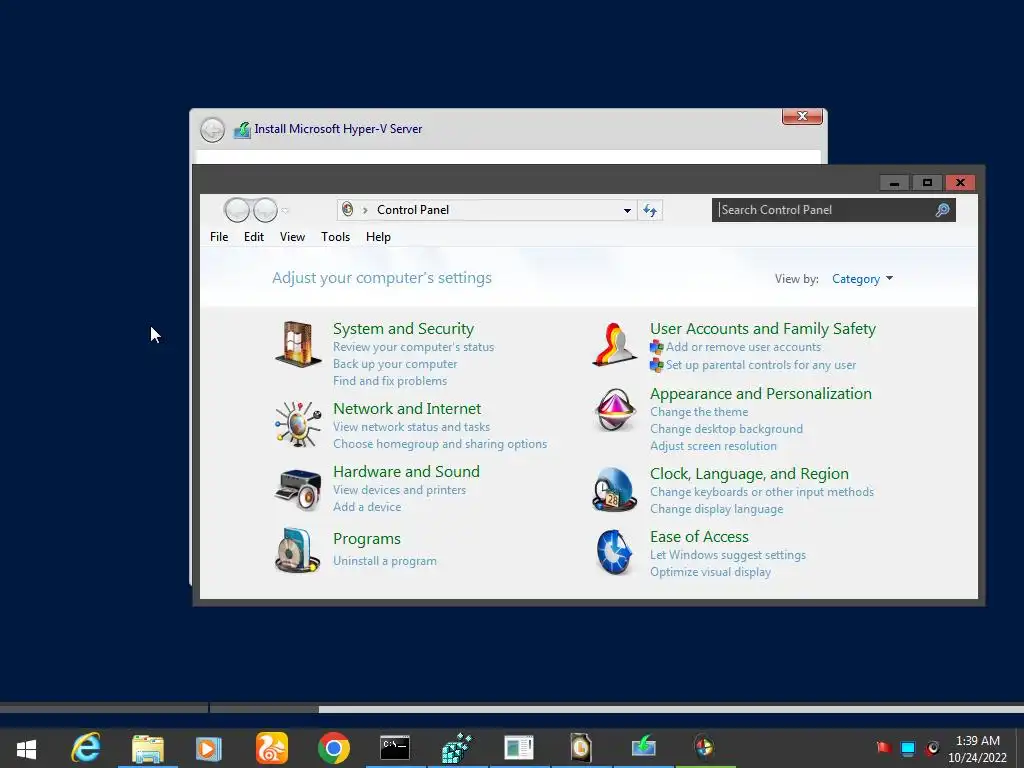Image resolution: width=1024 pixels, height=768 pixels.
Task: Click Change display language link
Action: tap(716, 509)
